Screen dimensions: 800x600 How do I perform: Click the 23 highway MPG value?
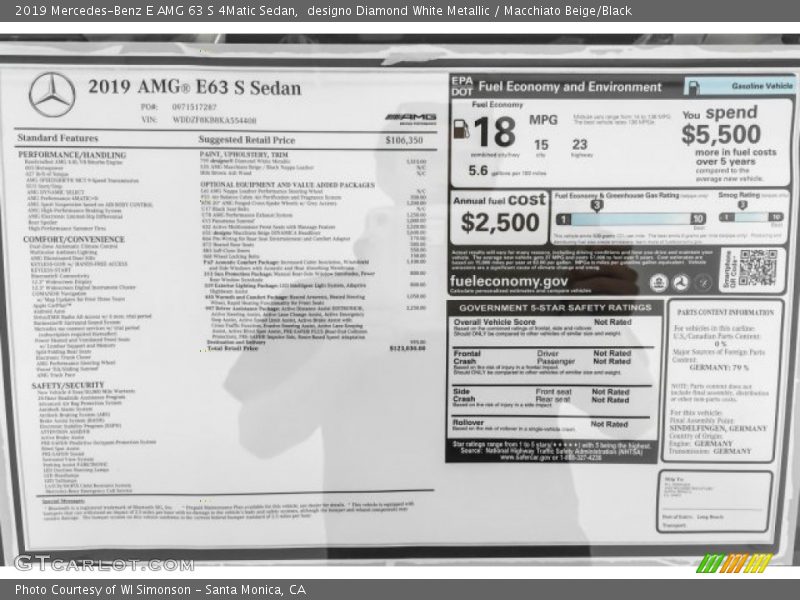pos(580,145)
